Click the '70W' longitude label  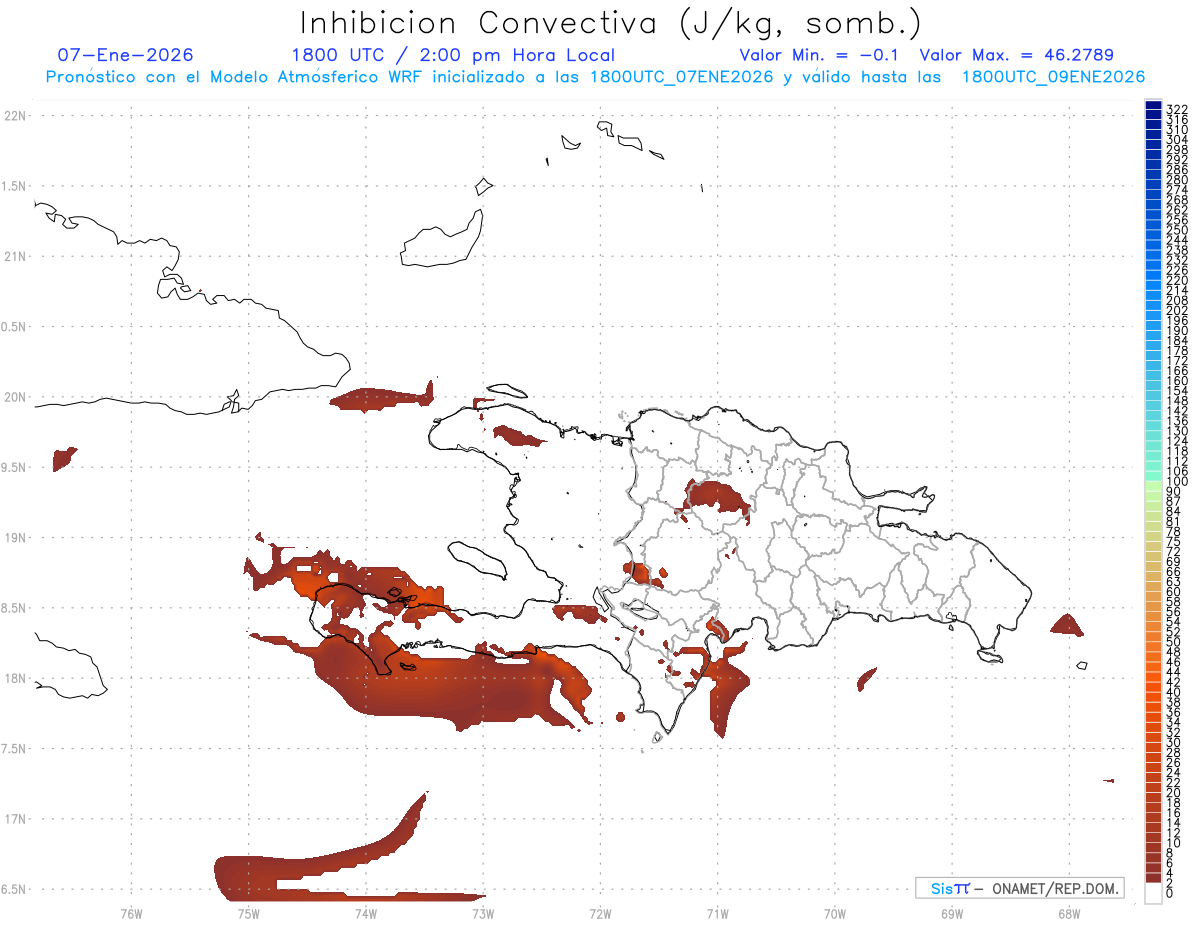834,912
